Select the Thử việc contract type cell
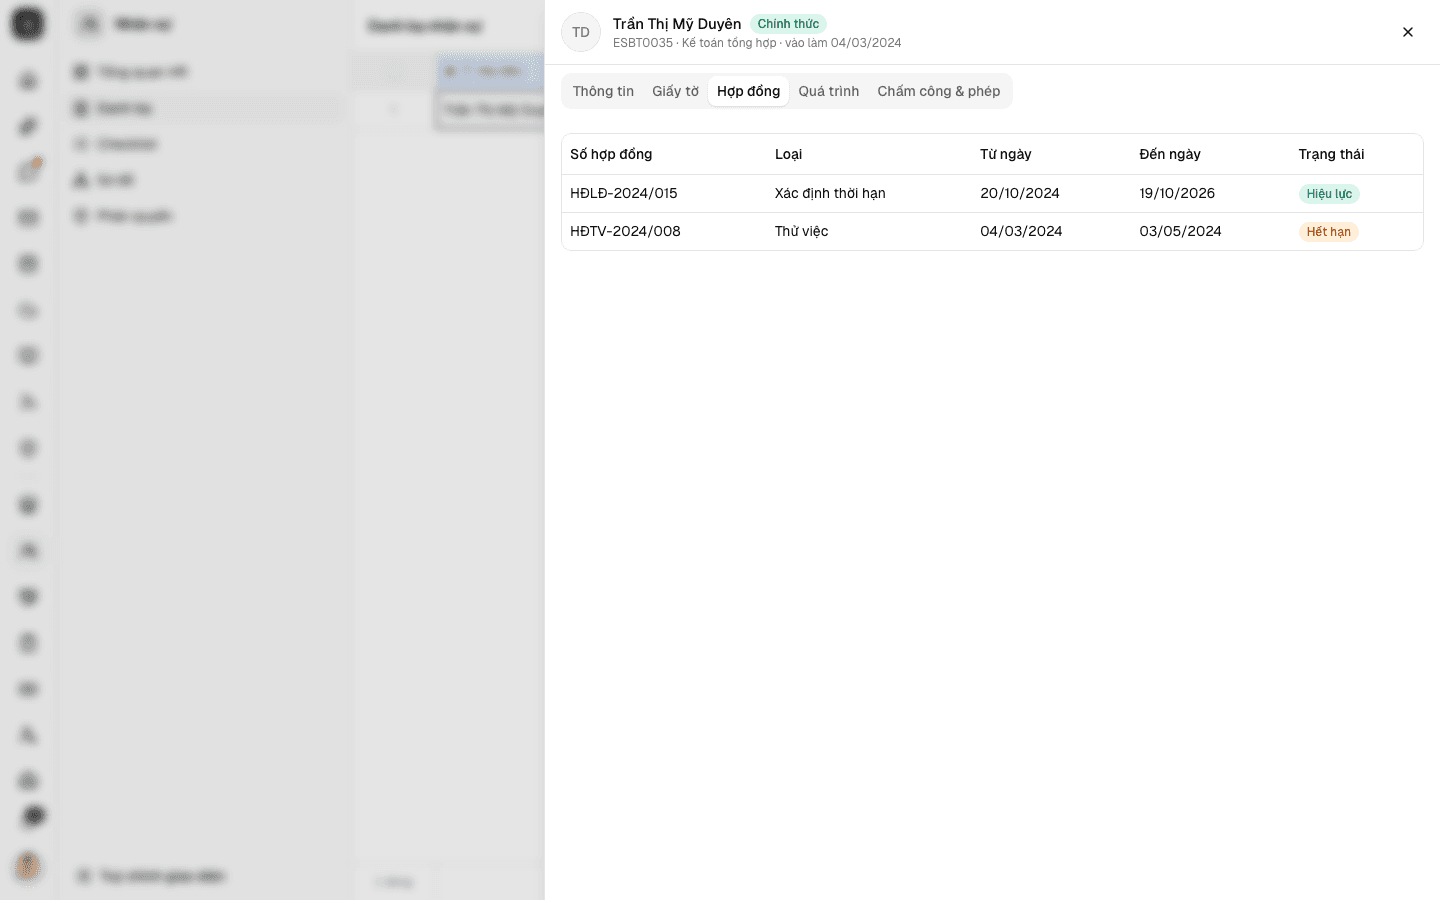Image resolution: width=1440 pixels, height=900 pixels. coord(801,231)
